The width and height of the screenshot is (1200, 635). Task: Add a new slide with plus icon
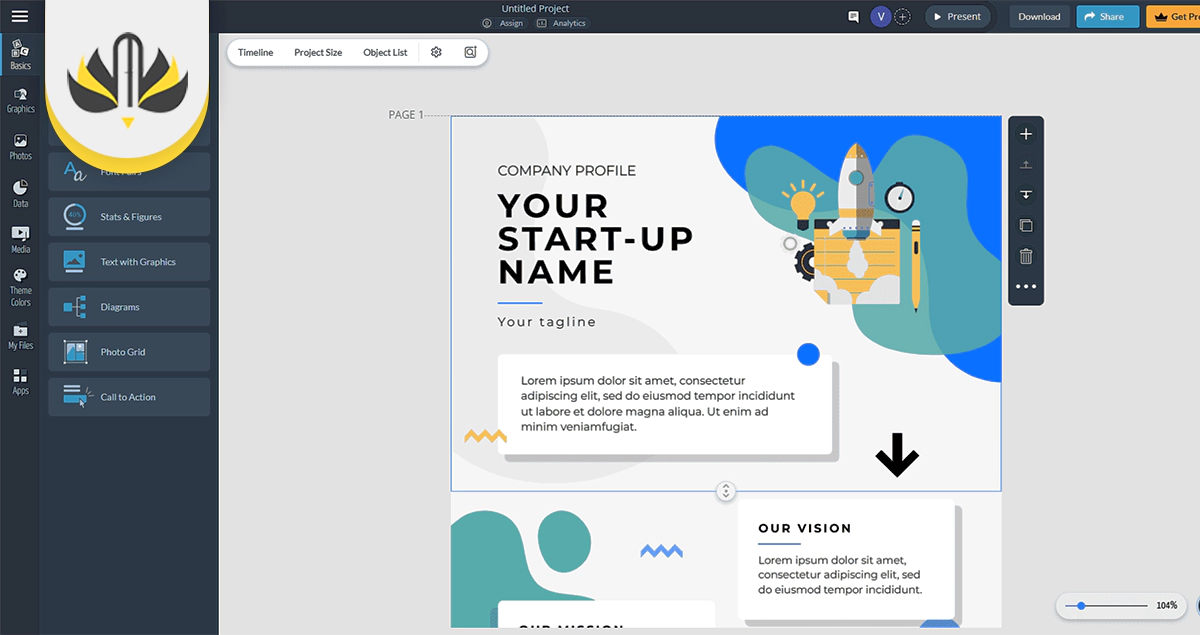(1025, 134)
